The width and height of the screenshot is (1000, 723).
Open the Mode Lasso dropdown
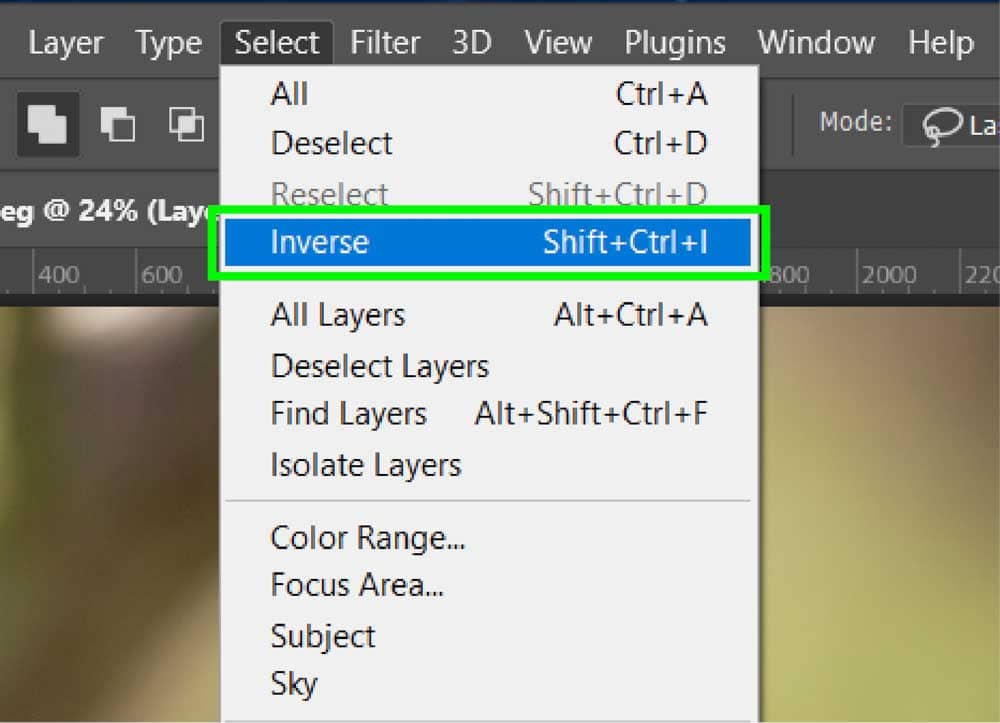coord(950,125)
